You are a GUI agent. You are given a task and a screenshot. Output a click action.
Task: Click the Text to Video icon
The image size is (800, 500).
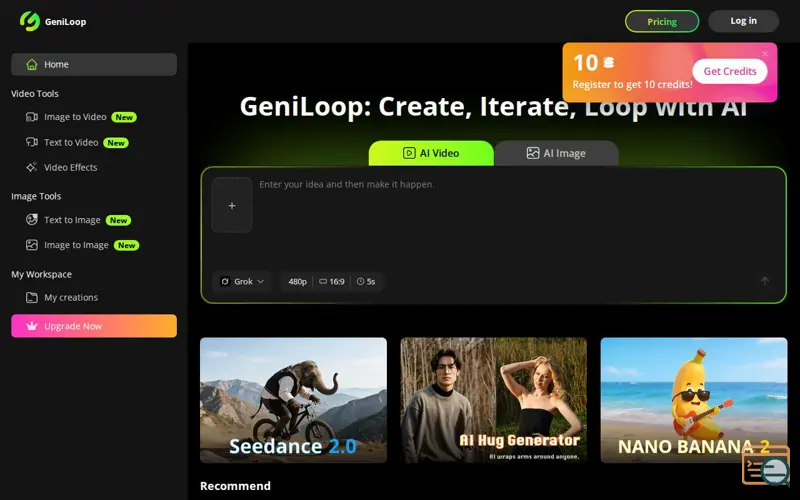(x=32, y=142)
